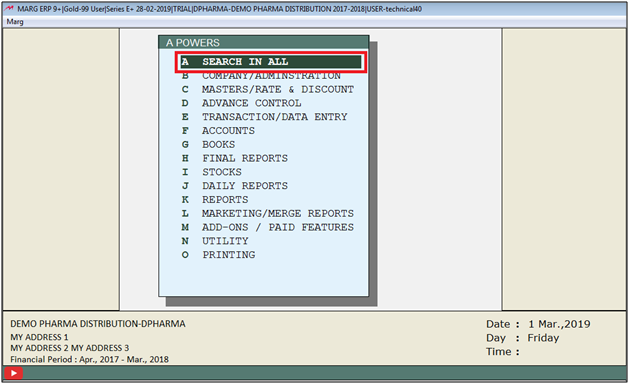Select Books from the list
The width and height of the screenshot is (630, 384).
[x=208, y=145]
